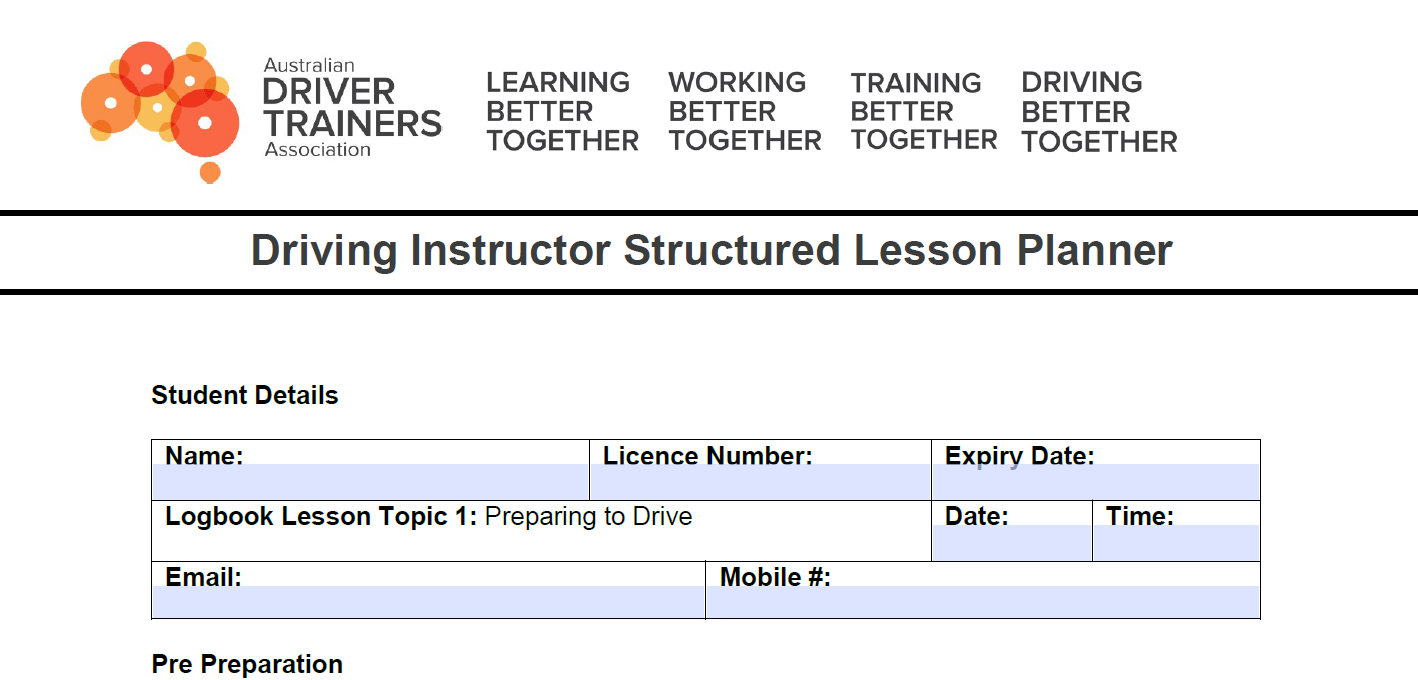Select the DRIVING BETTER TOGETHER slogan

(x=1099, y=112)
